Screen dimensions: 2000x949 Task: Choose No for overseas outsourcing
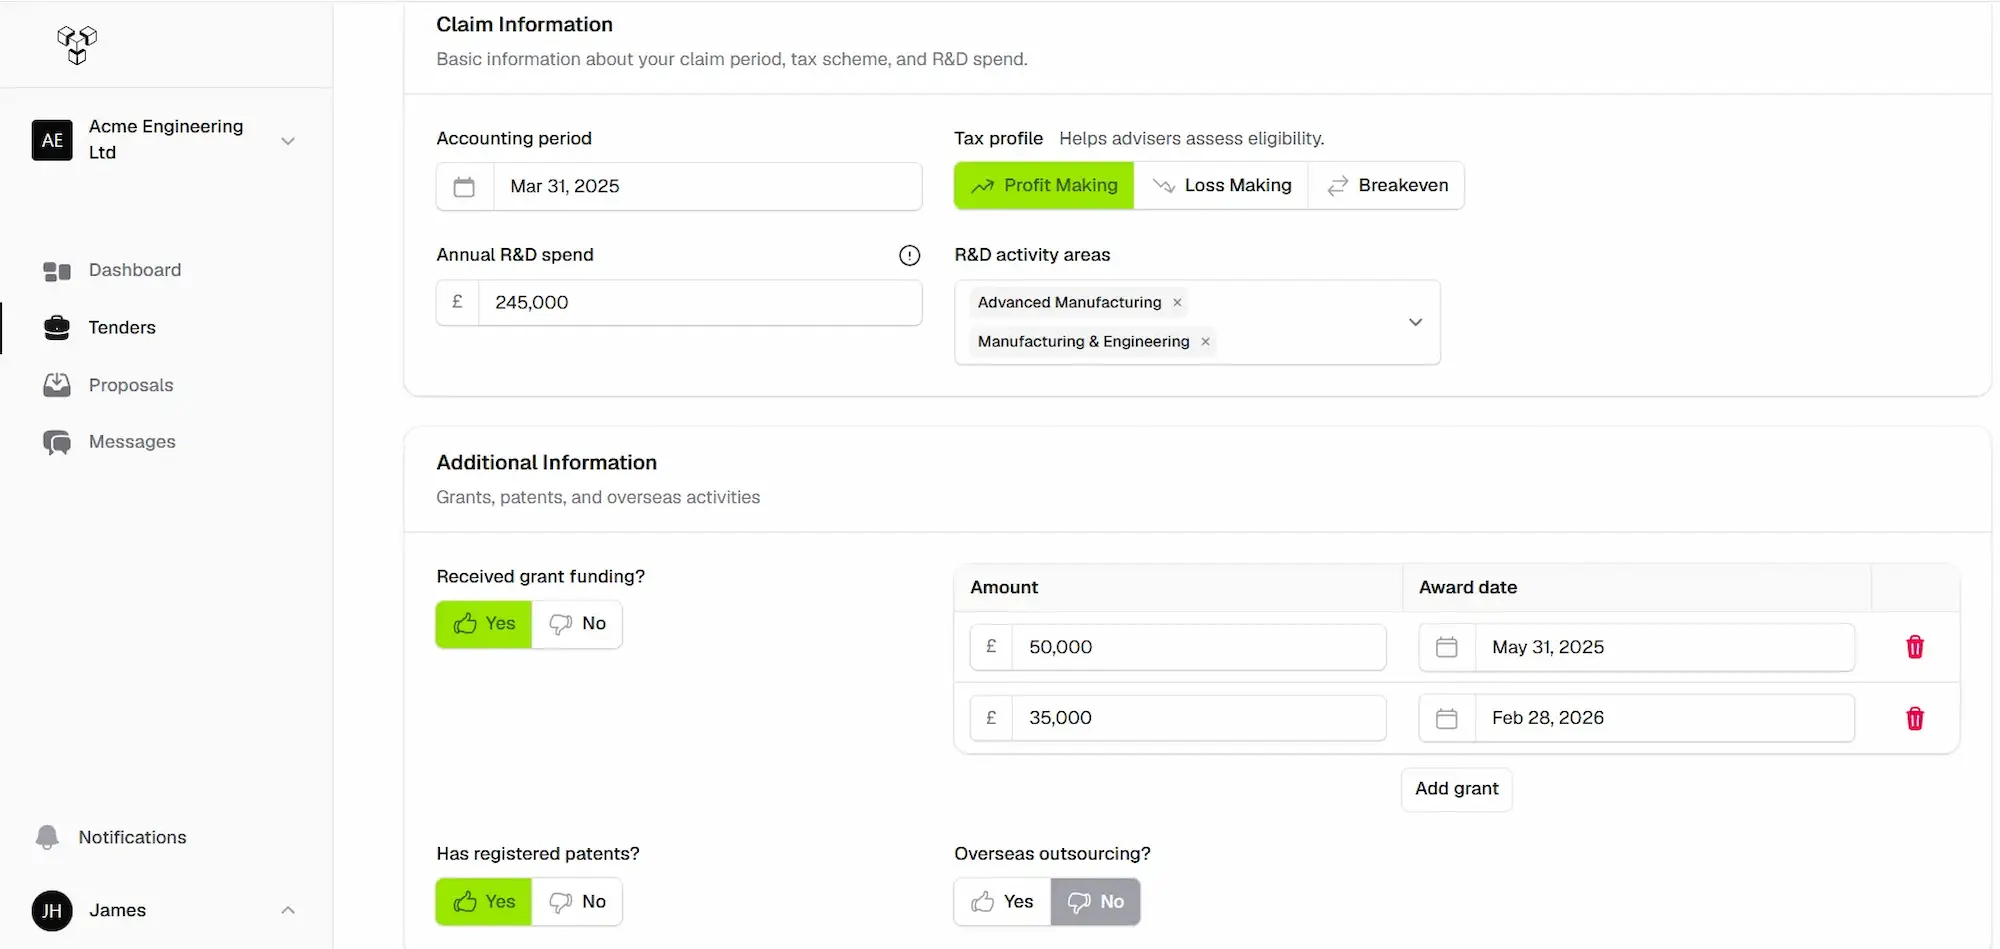[x=1095, y=902]
